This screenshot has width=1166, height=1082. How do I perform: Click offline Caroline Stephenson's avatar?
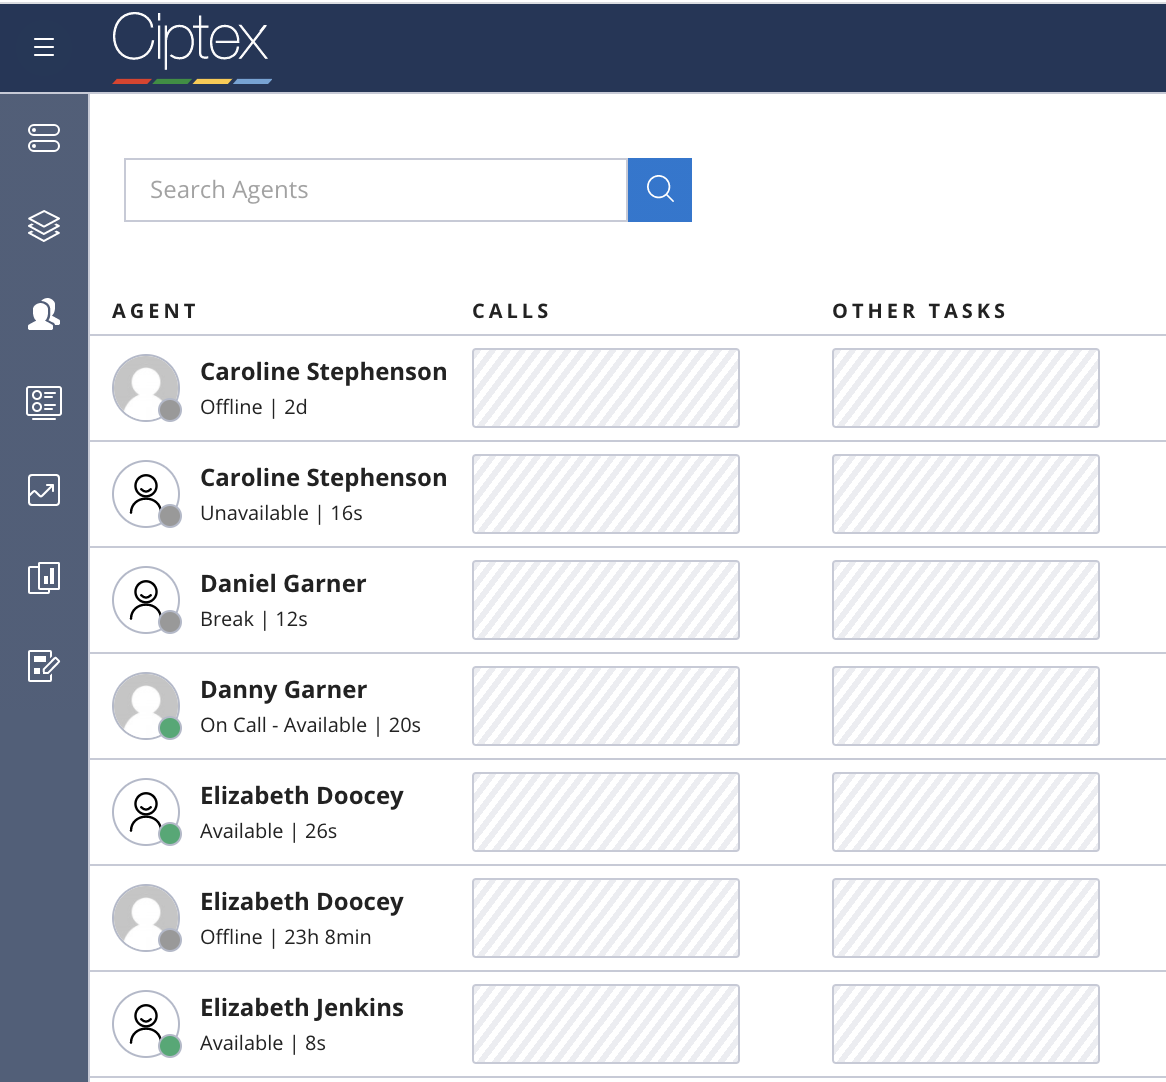146,388
